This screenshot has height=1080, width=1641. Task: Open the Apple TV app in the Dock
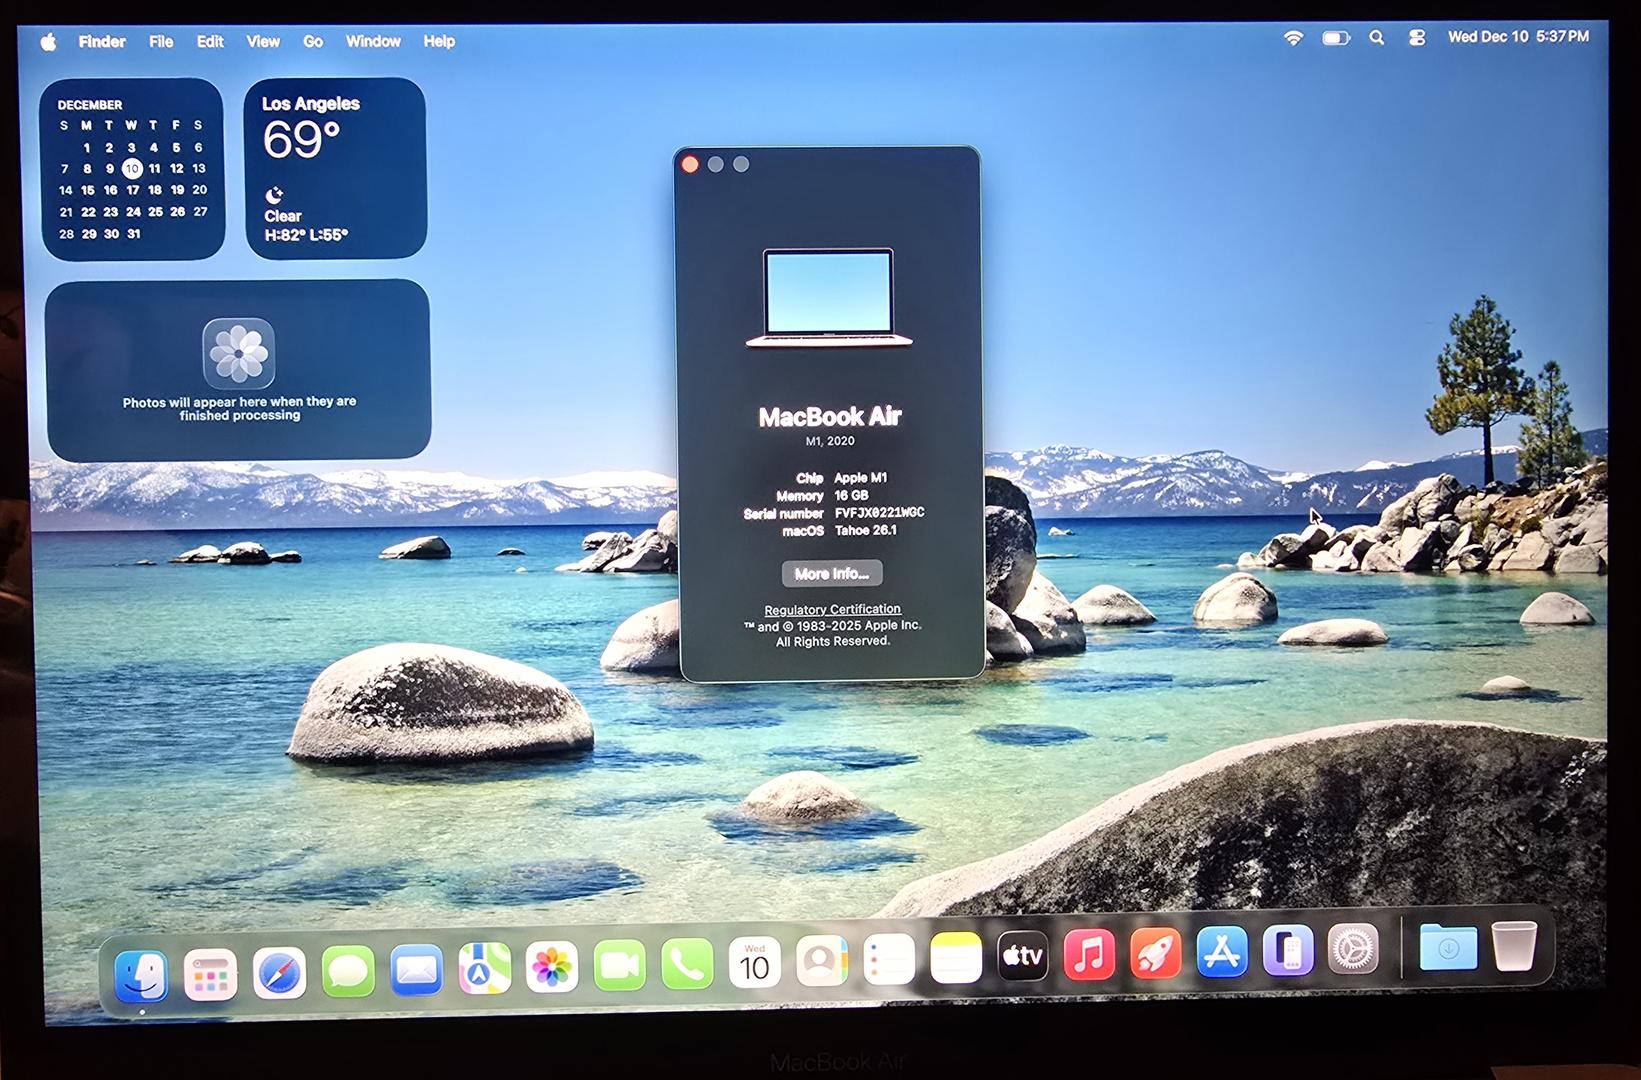1022,957
